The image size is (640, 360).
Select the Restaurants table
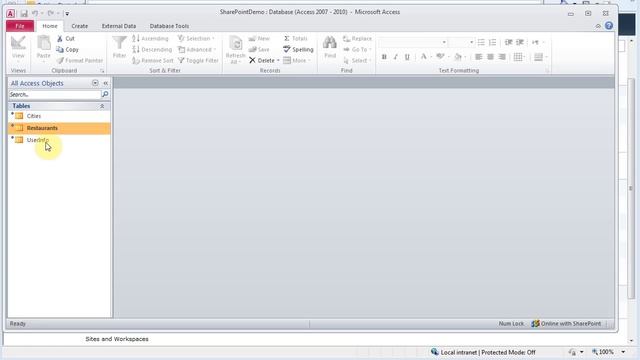click(59, 128)
